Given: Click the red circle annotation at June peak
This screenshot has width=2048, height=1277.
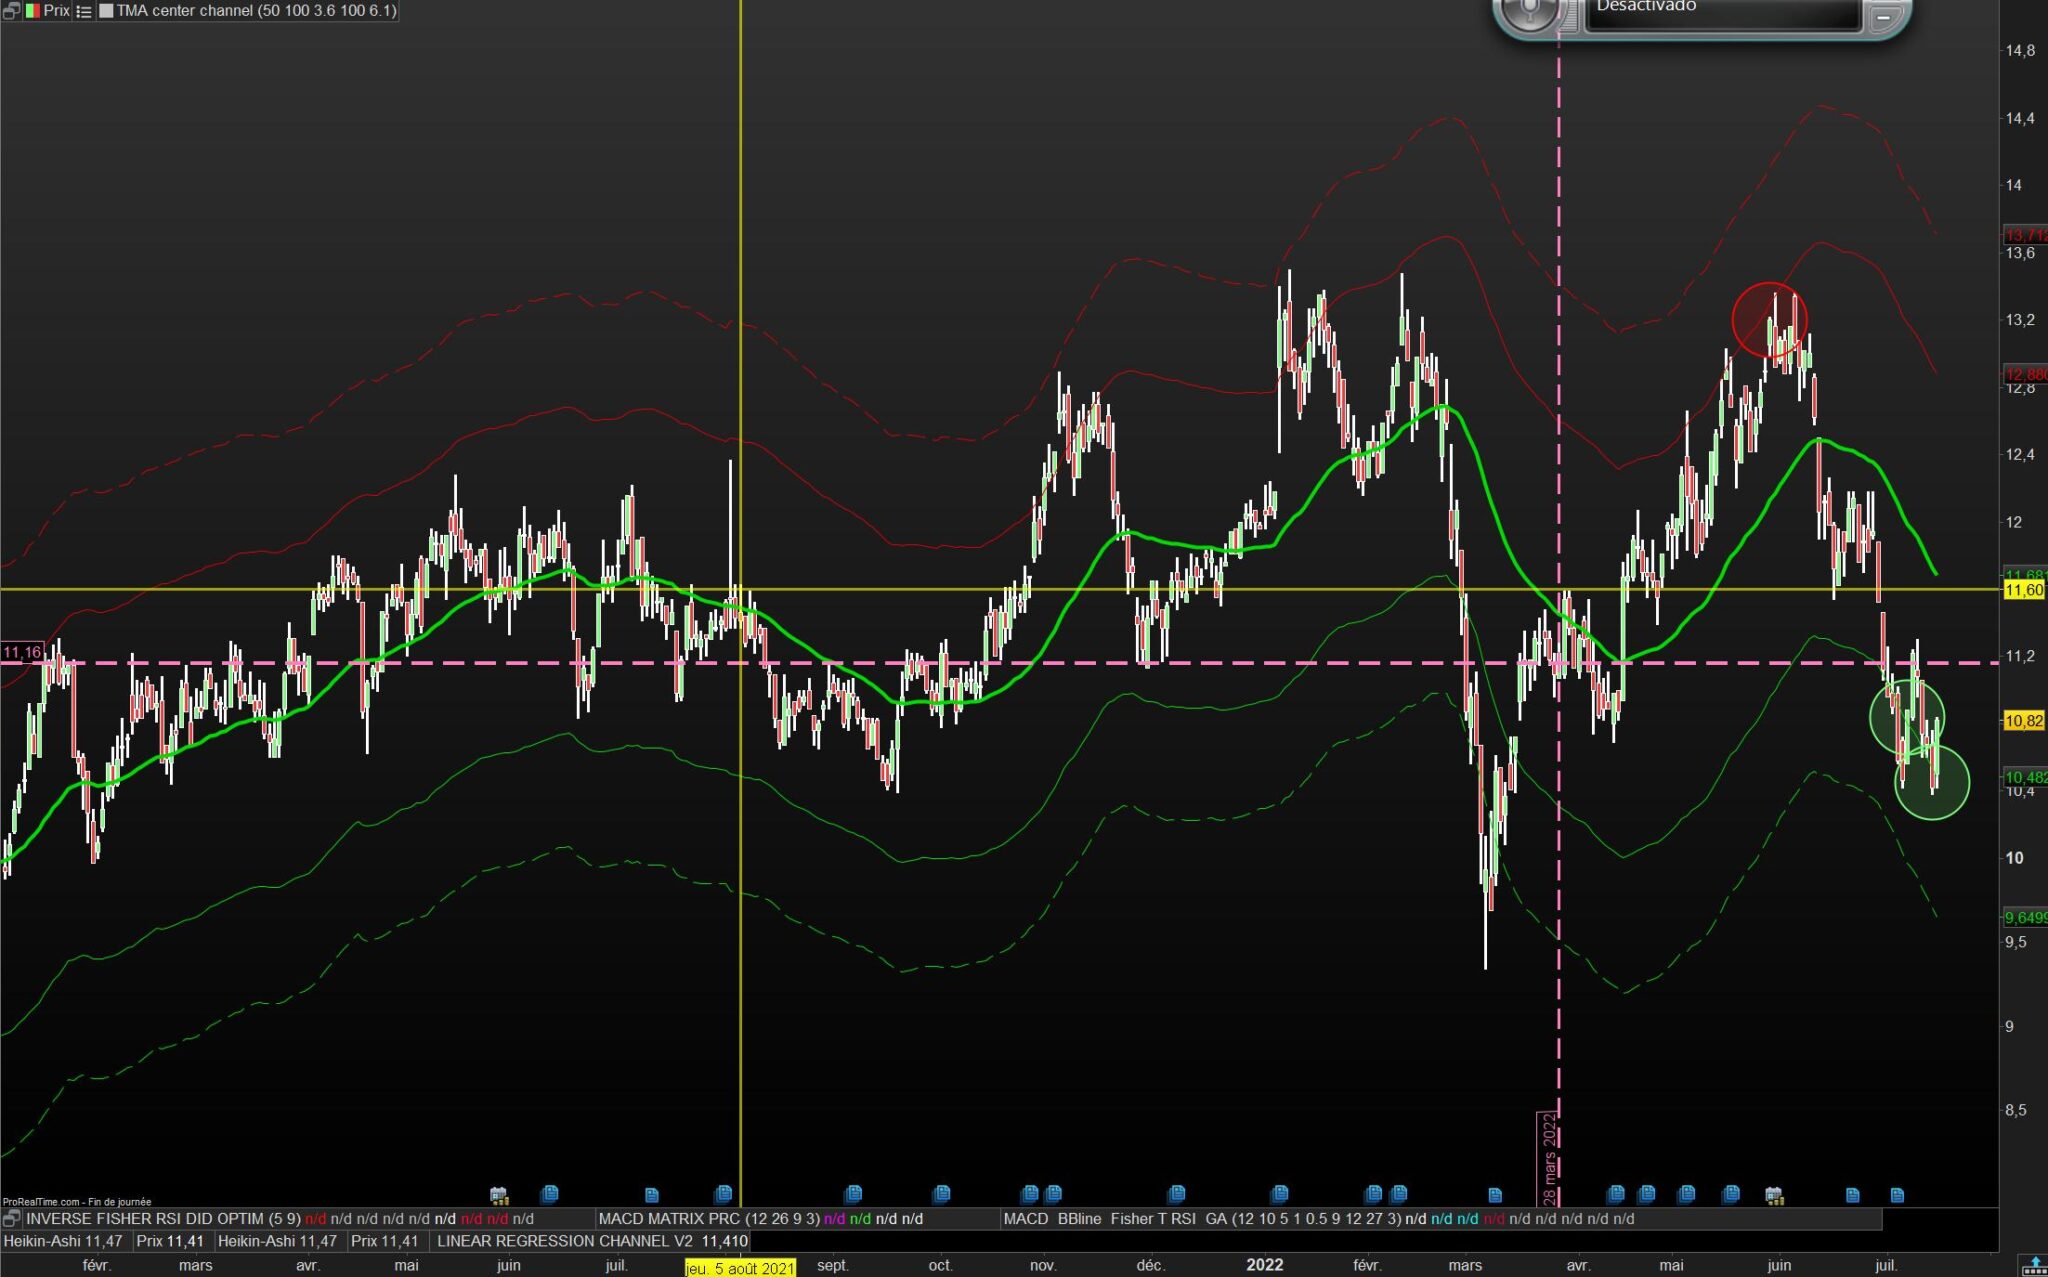Looking at the screenshot, I should (x=1769, y=320).
